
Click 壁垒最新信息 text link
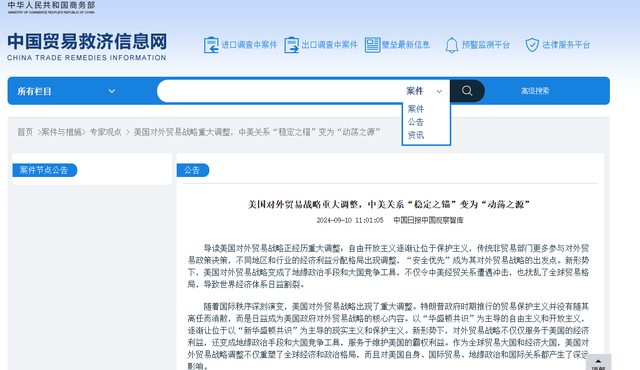(x=406, y=45)
